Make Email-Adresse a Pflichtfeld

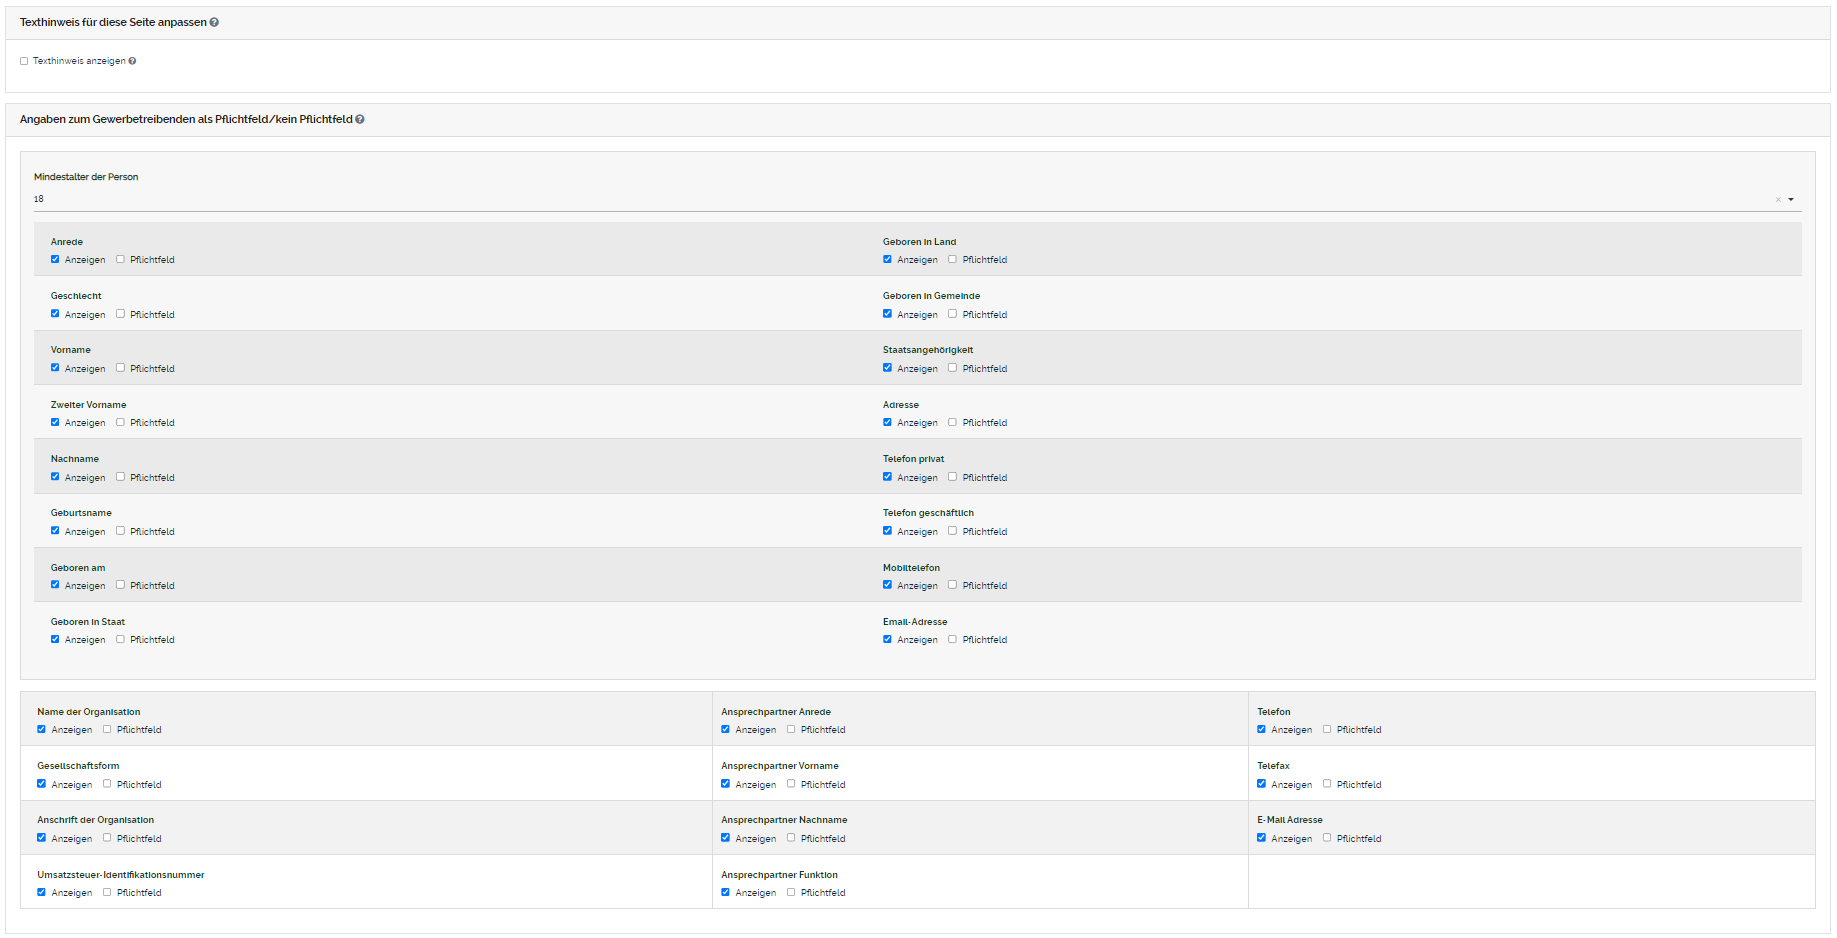(x=952, y=639)
